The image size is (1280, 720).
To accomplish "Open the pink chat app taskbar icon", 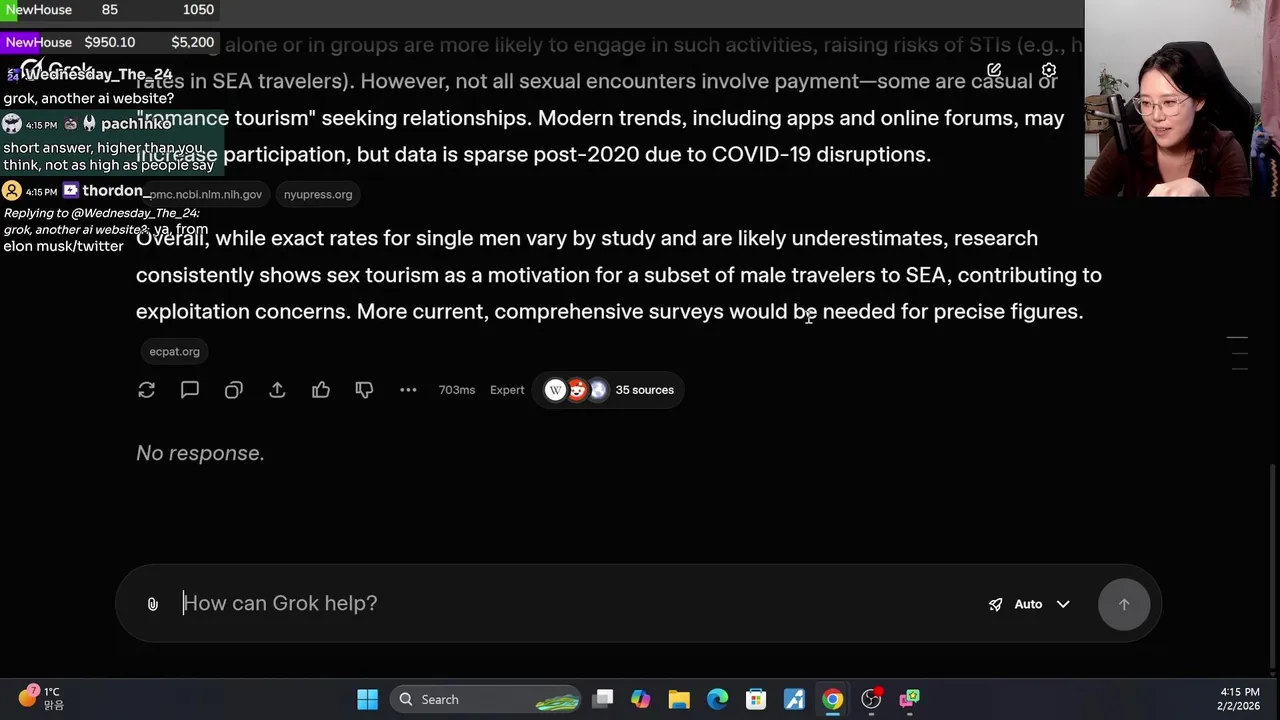I will click(910, 699).
